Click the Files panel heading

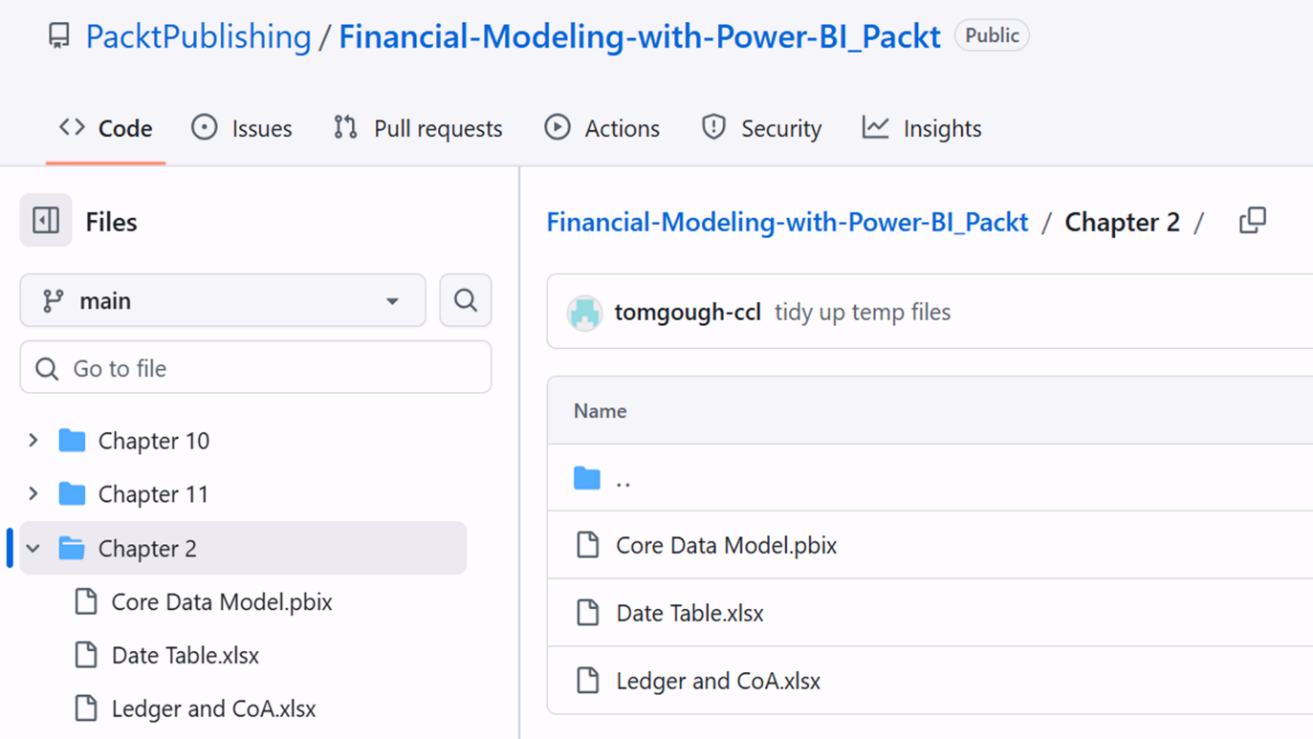(x=111, y=222)
